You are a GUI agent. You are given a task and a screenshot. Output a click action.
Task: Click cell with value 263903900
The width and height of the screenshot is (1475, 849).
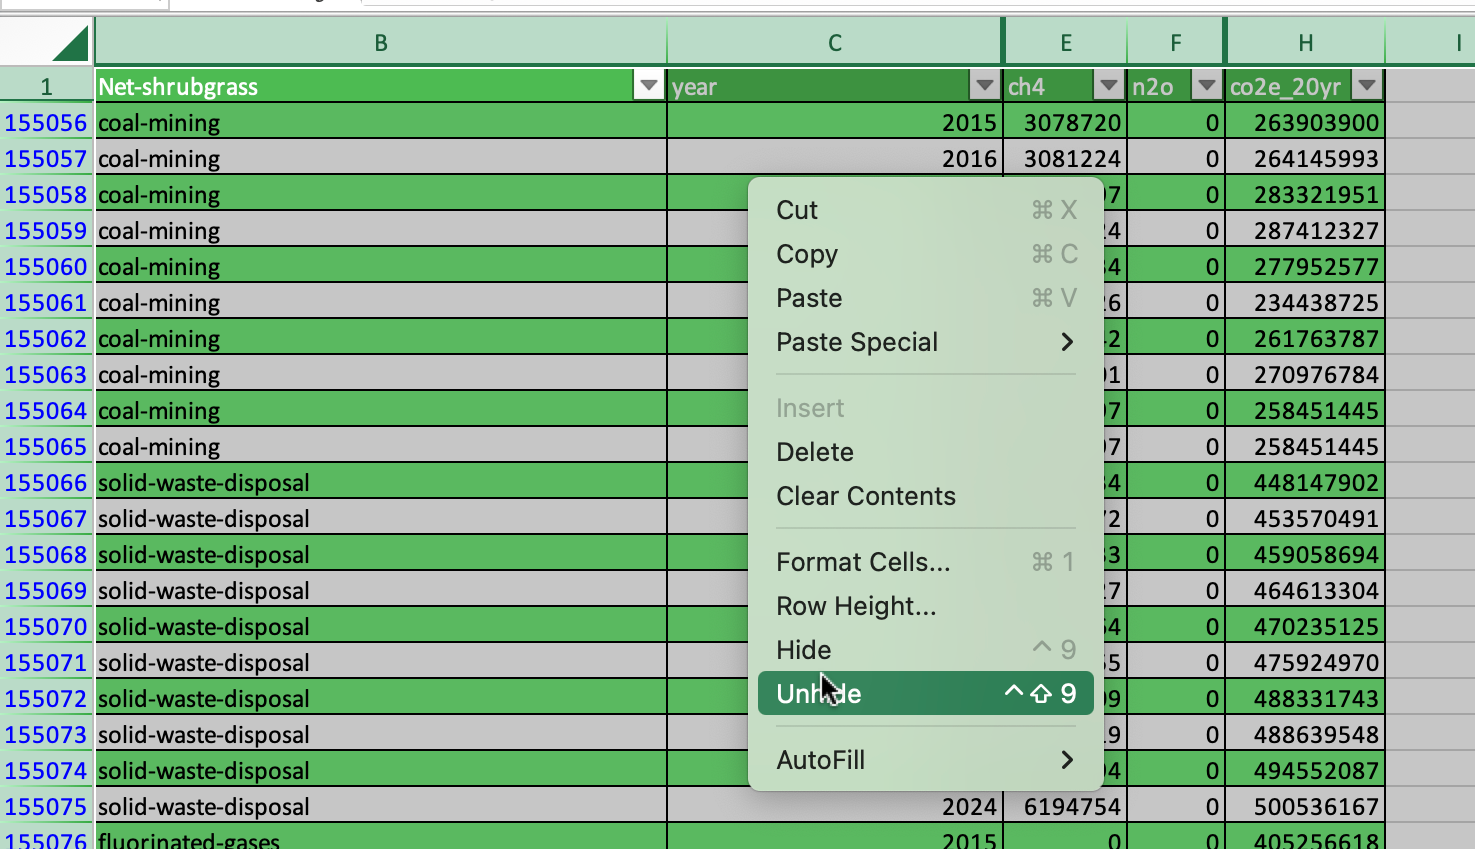click(x=1305, y=123)
